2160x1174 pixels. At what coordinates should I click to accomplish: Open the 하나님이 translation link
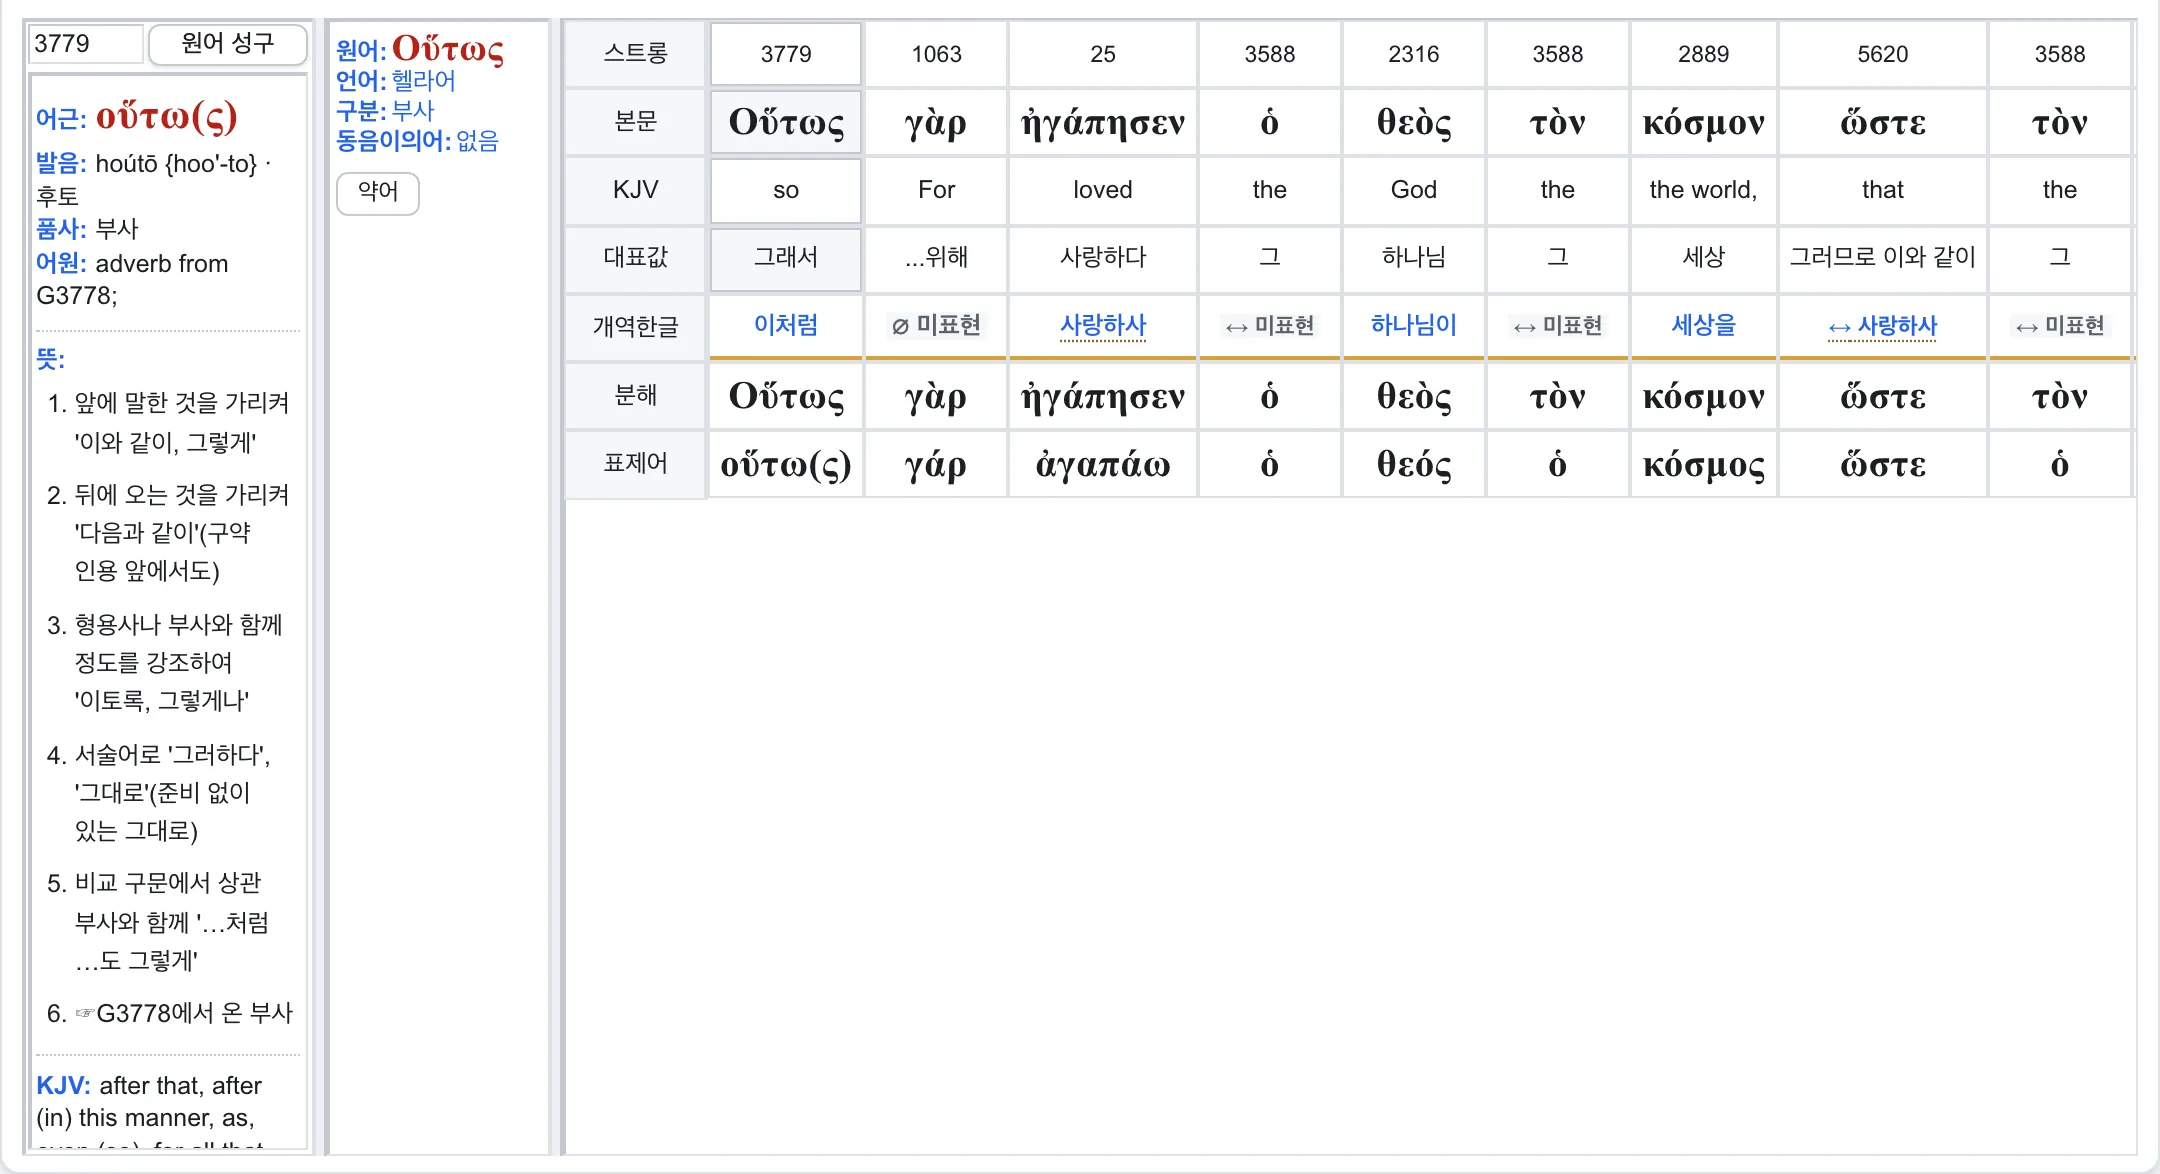[1413, 324]
